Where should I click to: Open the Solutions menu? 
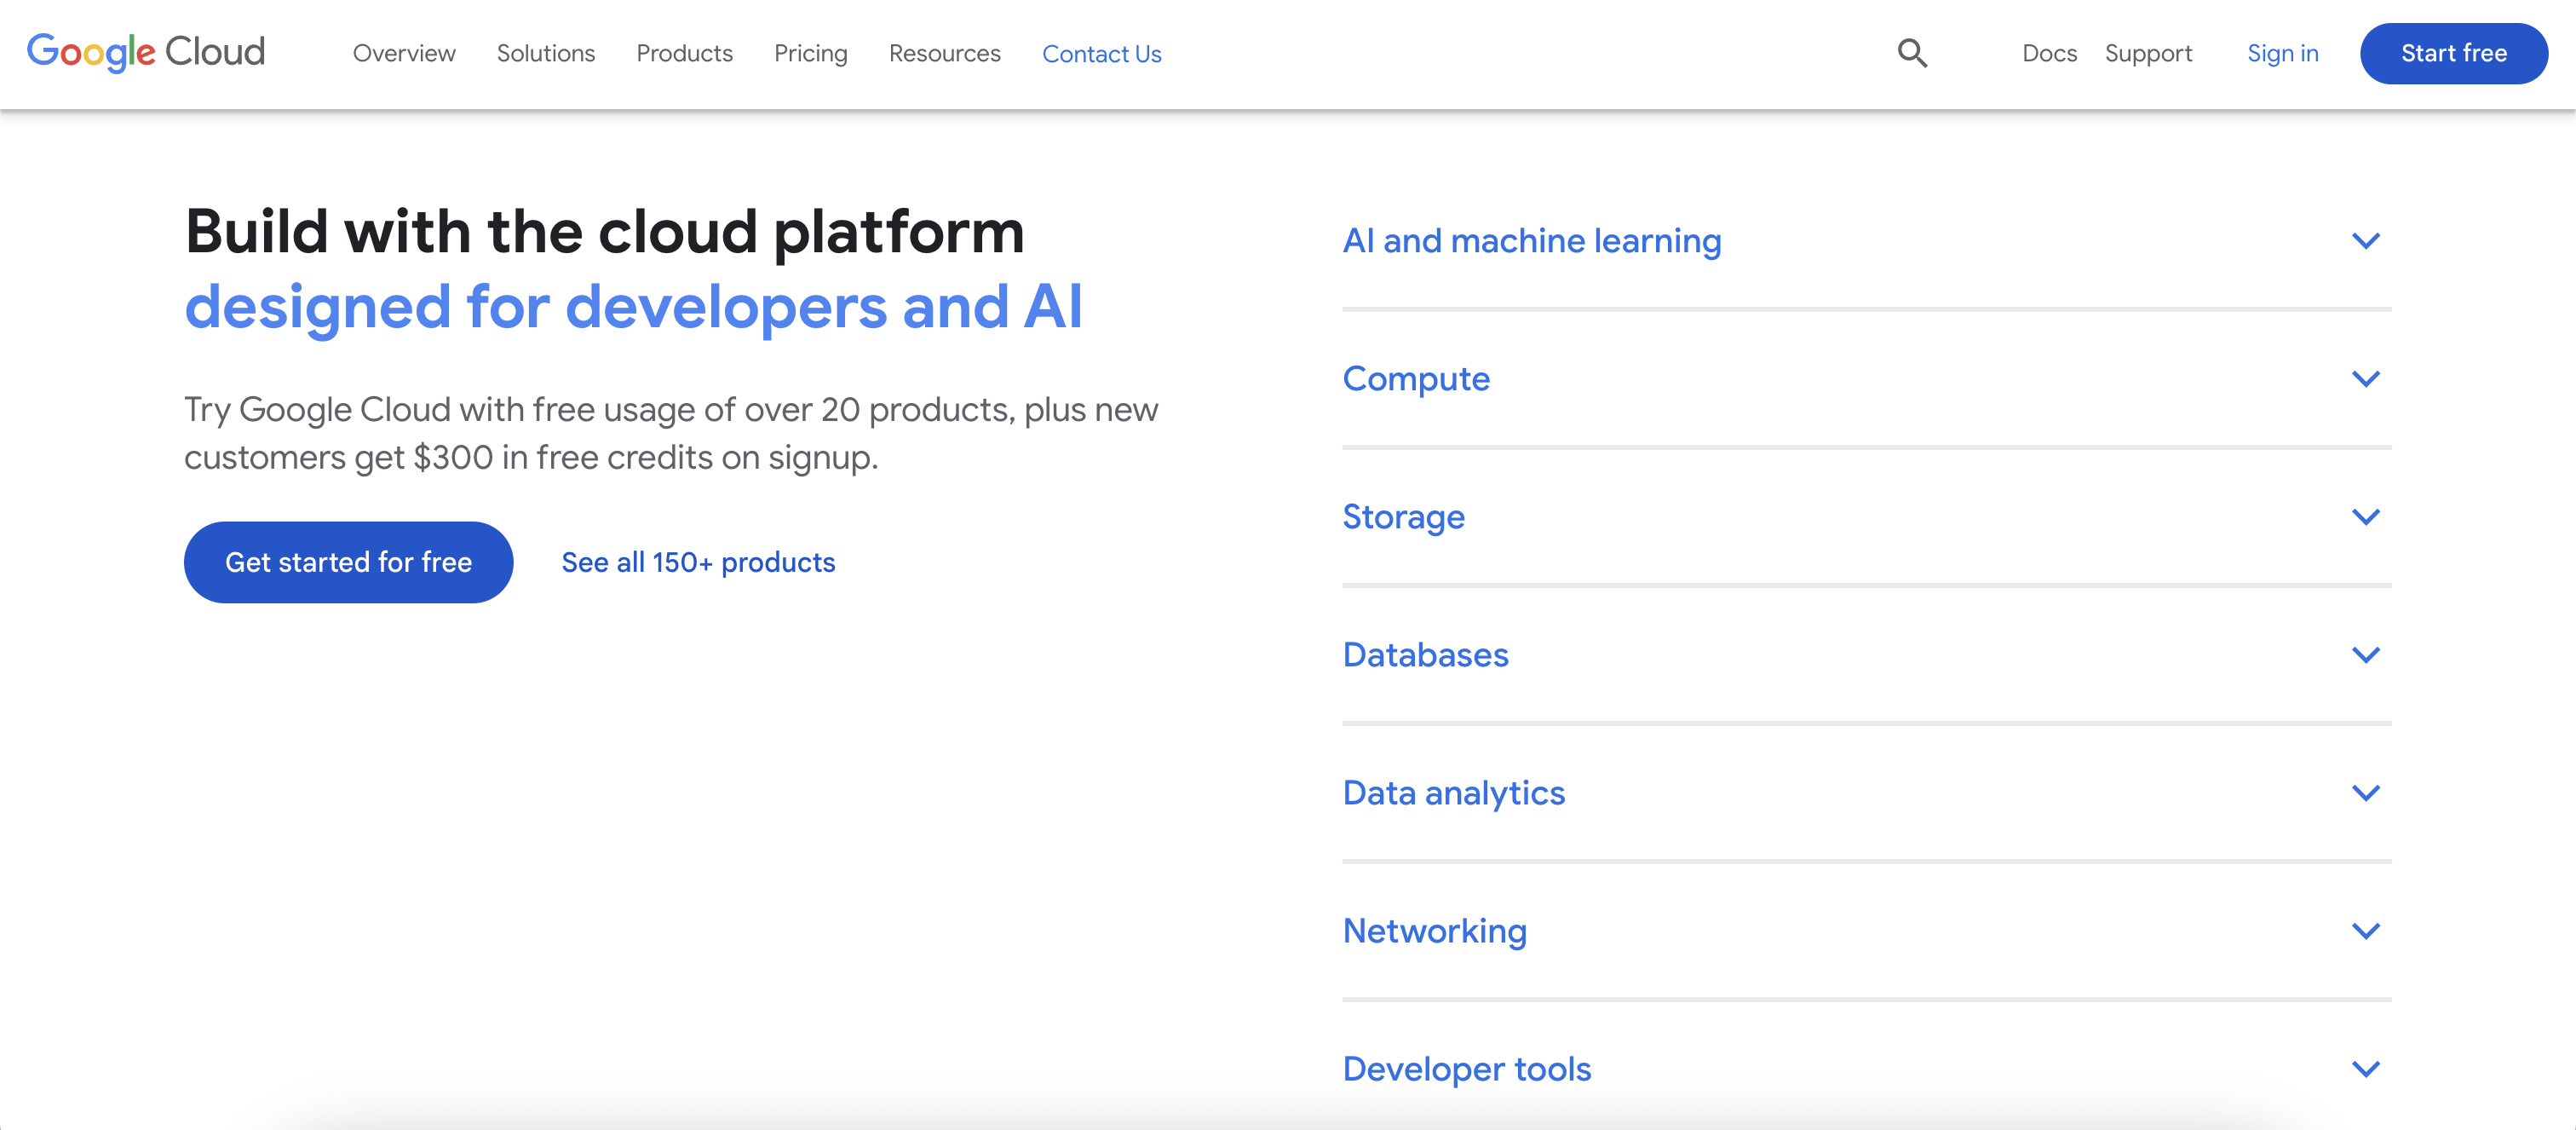[x=545, y=53]
